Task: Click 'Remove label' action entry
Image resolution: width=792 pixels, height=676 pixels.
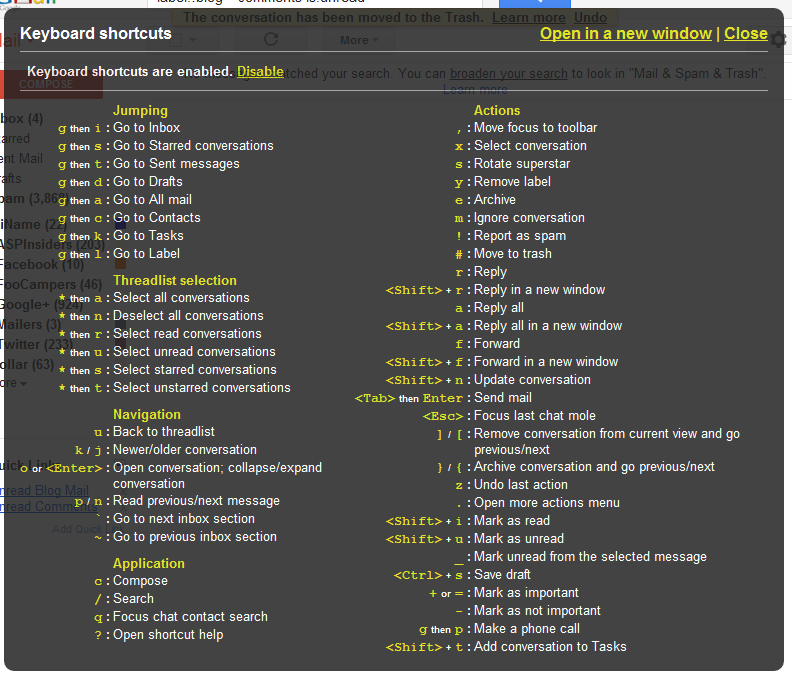Action: [x=512, y=181]
